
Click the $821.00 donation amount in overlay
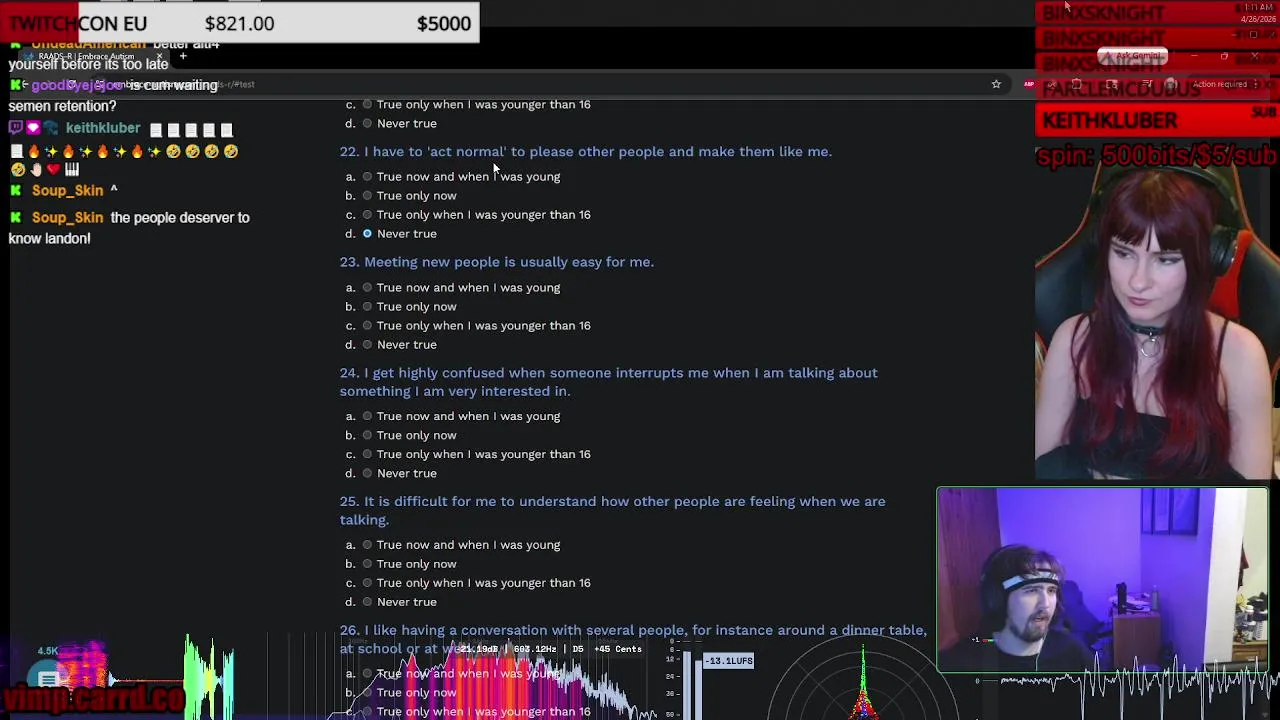[x=239, y=23]
